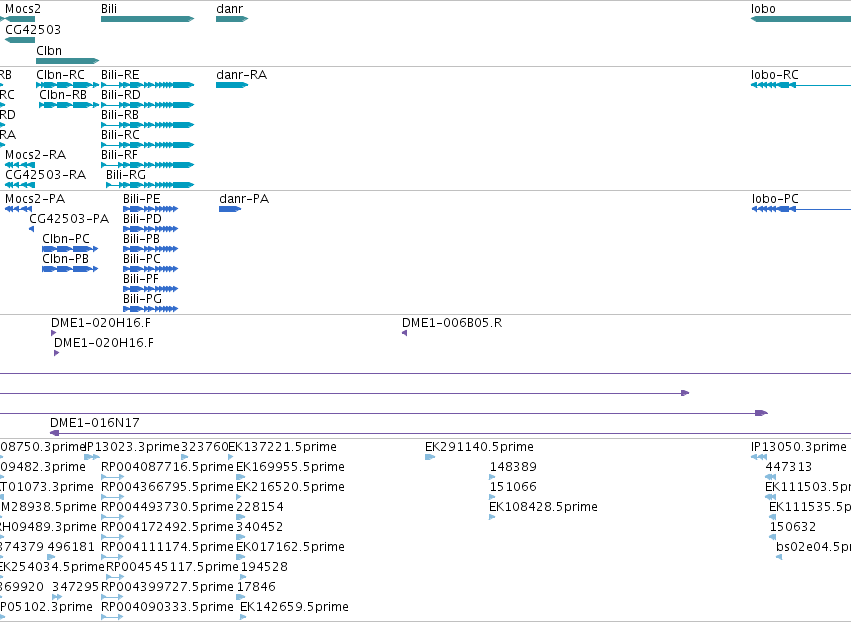Image resolution: width=851 pixels, height=622 pixels.
Task: Open the Mocs2-RA transcript
Action: [x=20, y=165]
